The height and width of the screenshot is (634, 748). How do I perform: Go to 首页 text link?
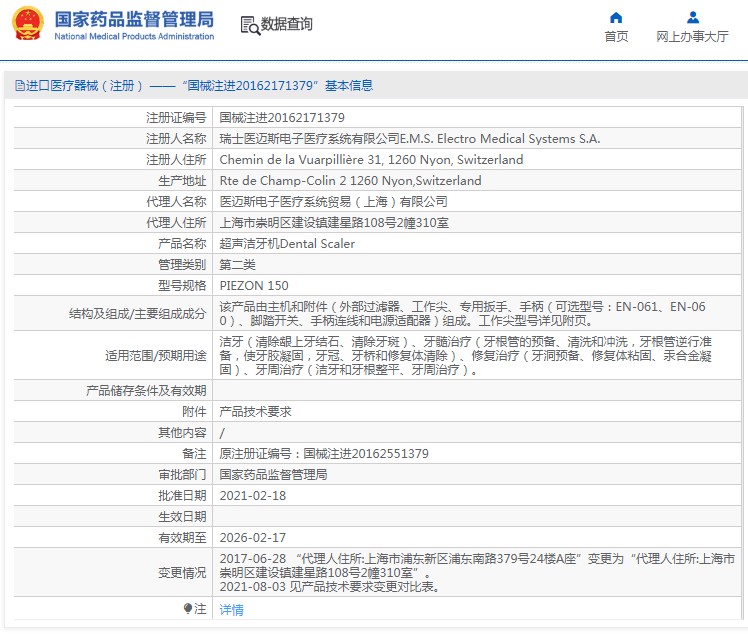tap(616, 37)
